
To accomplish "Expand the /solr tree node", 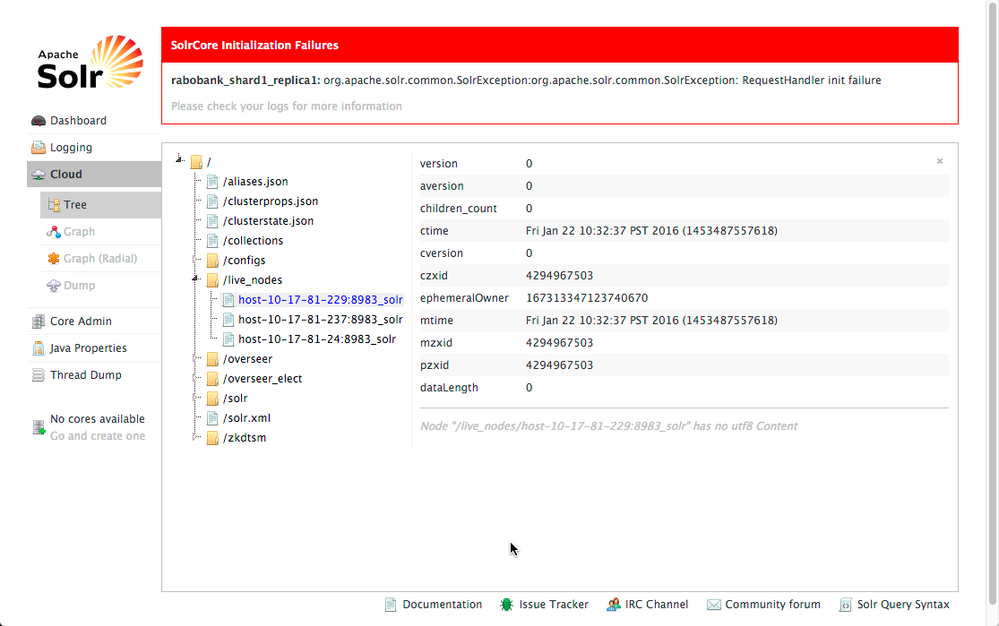I will (196, 397).
